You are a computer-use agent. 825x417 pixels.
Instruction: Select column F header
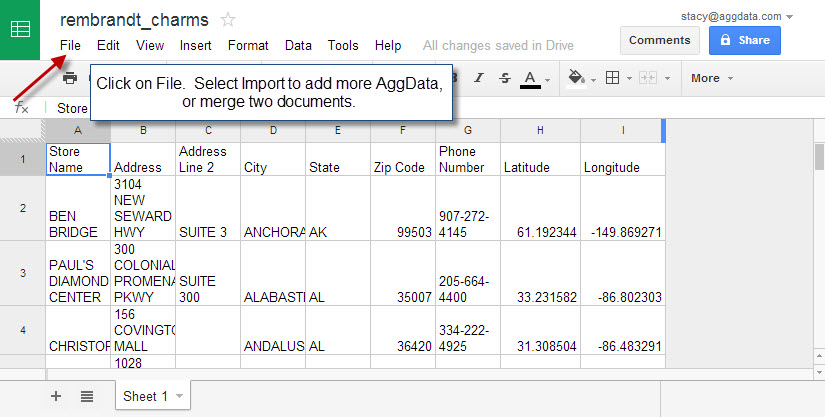click(x=403, y=130)
